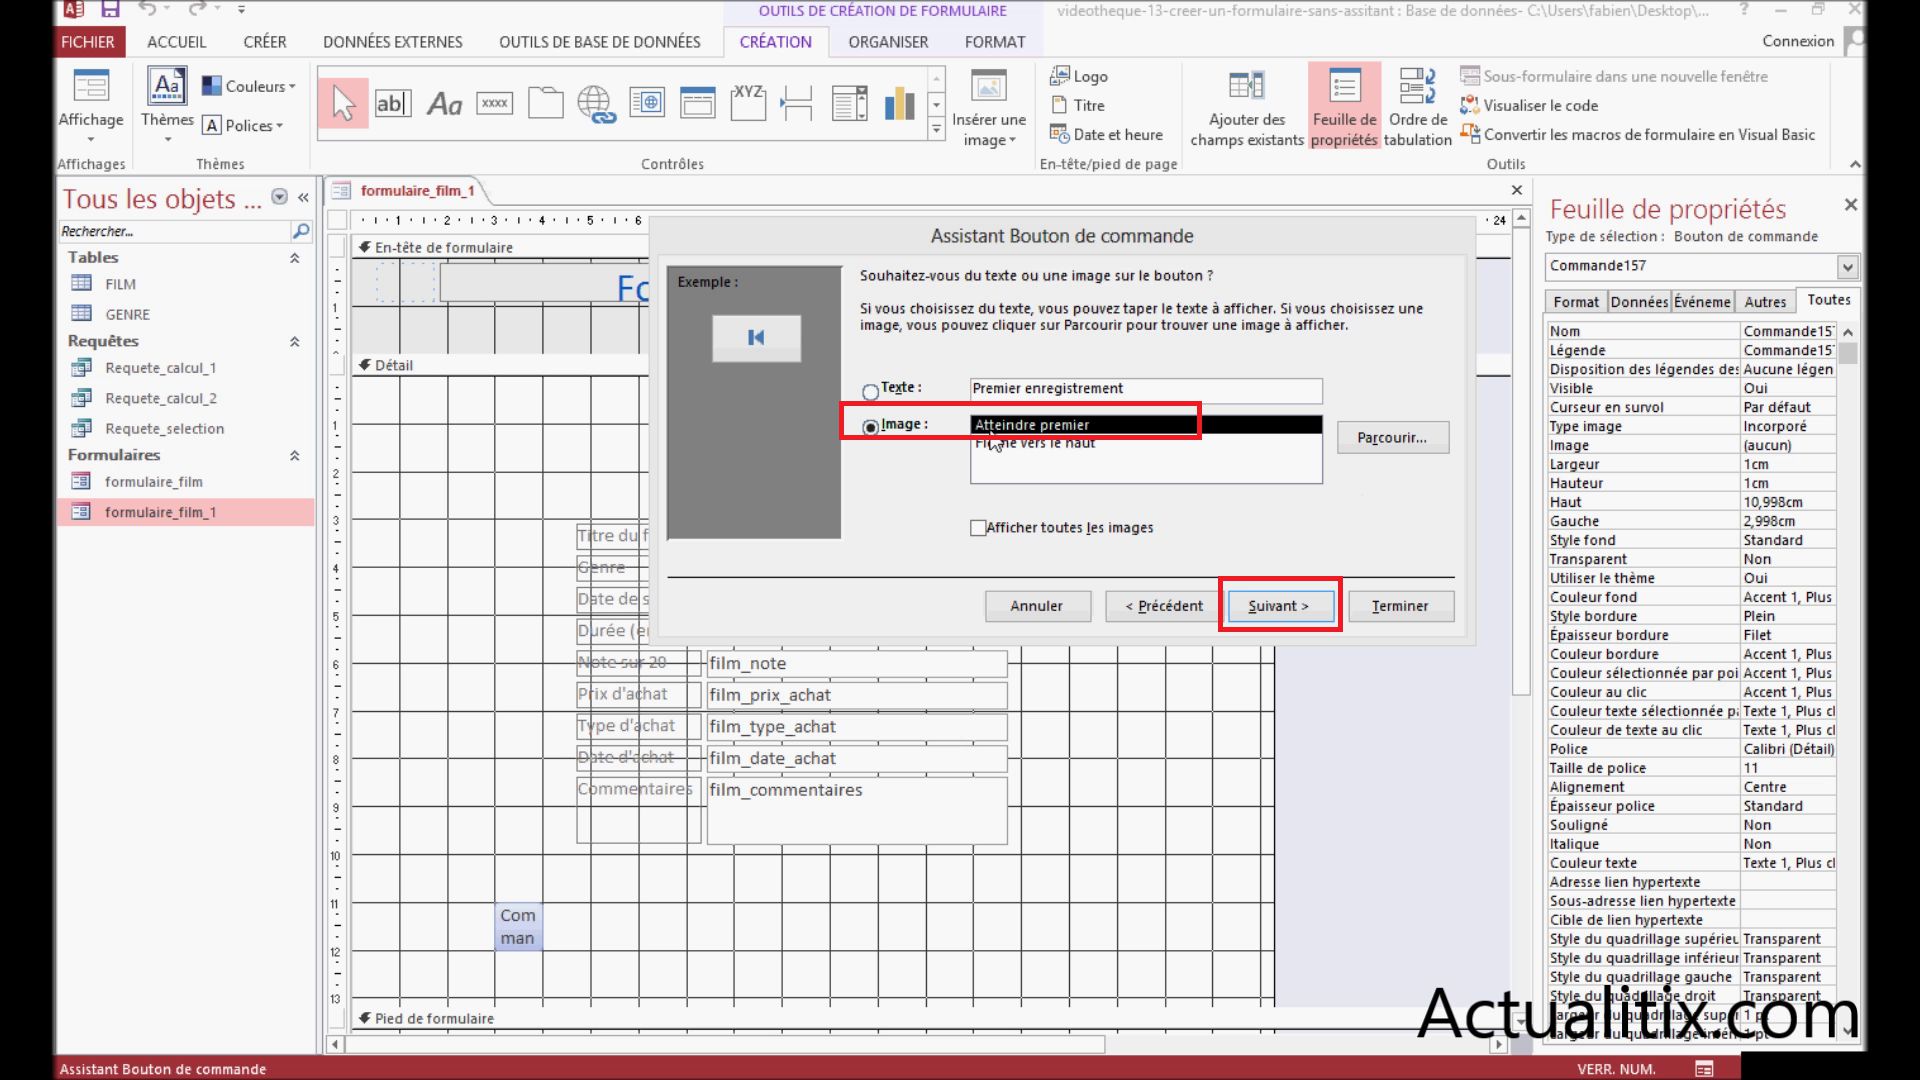The image size is (1920, 1080).
Task: Switch to FORMAT ribbon tab
Action: coord(995,41)
